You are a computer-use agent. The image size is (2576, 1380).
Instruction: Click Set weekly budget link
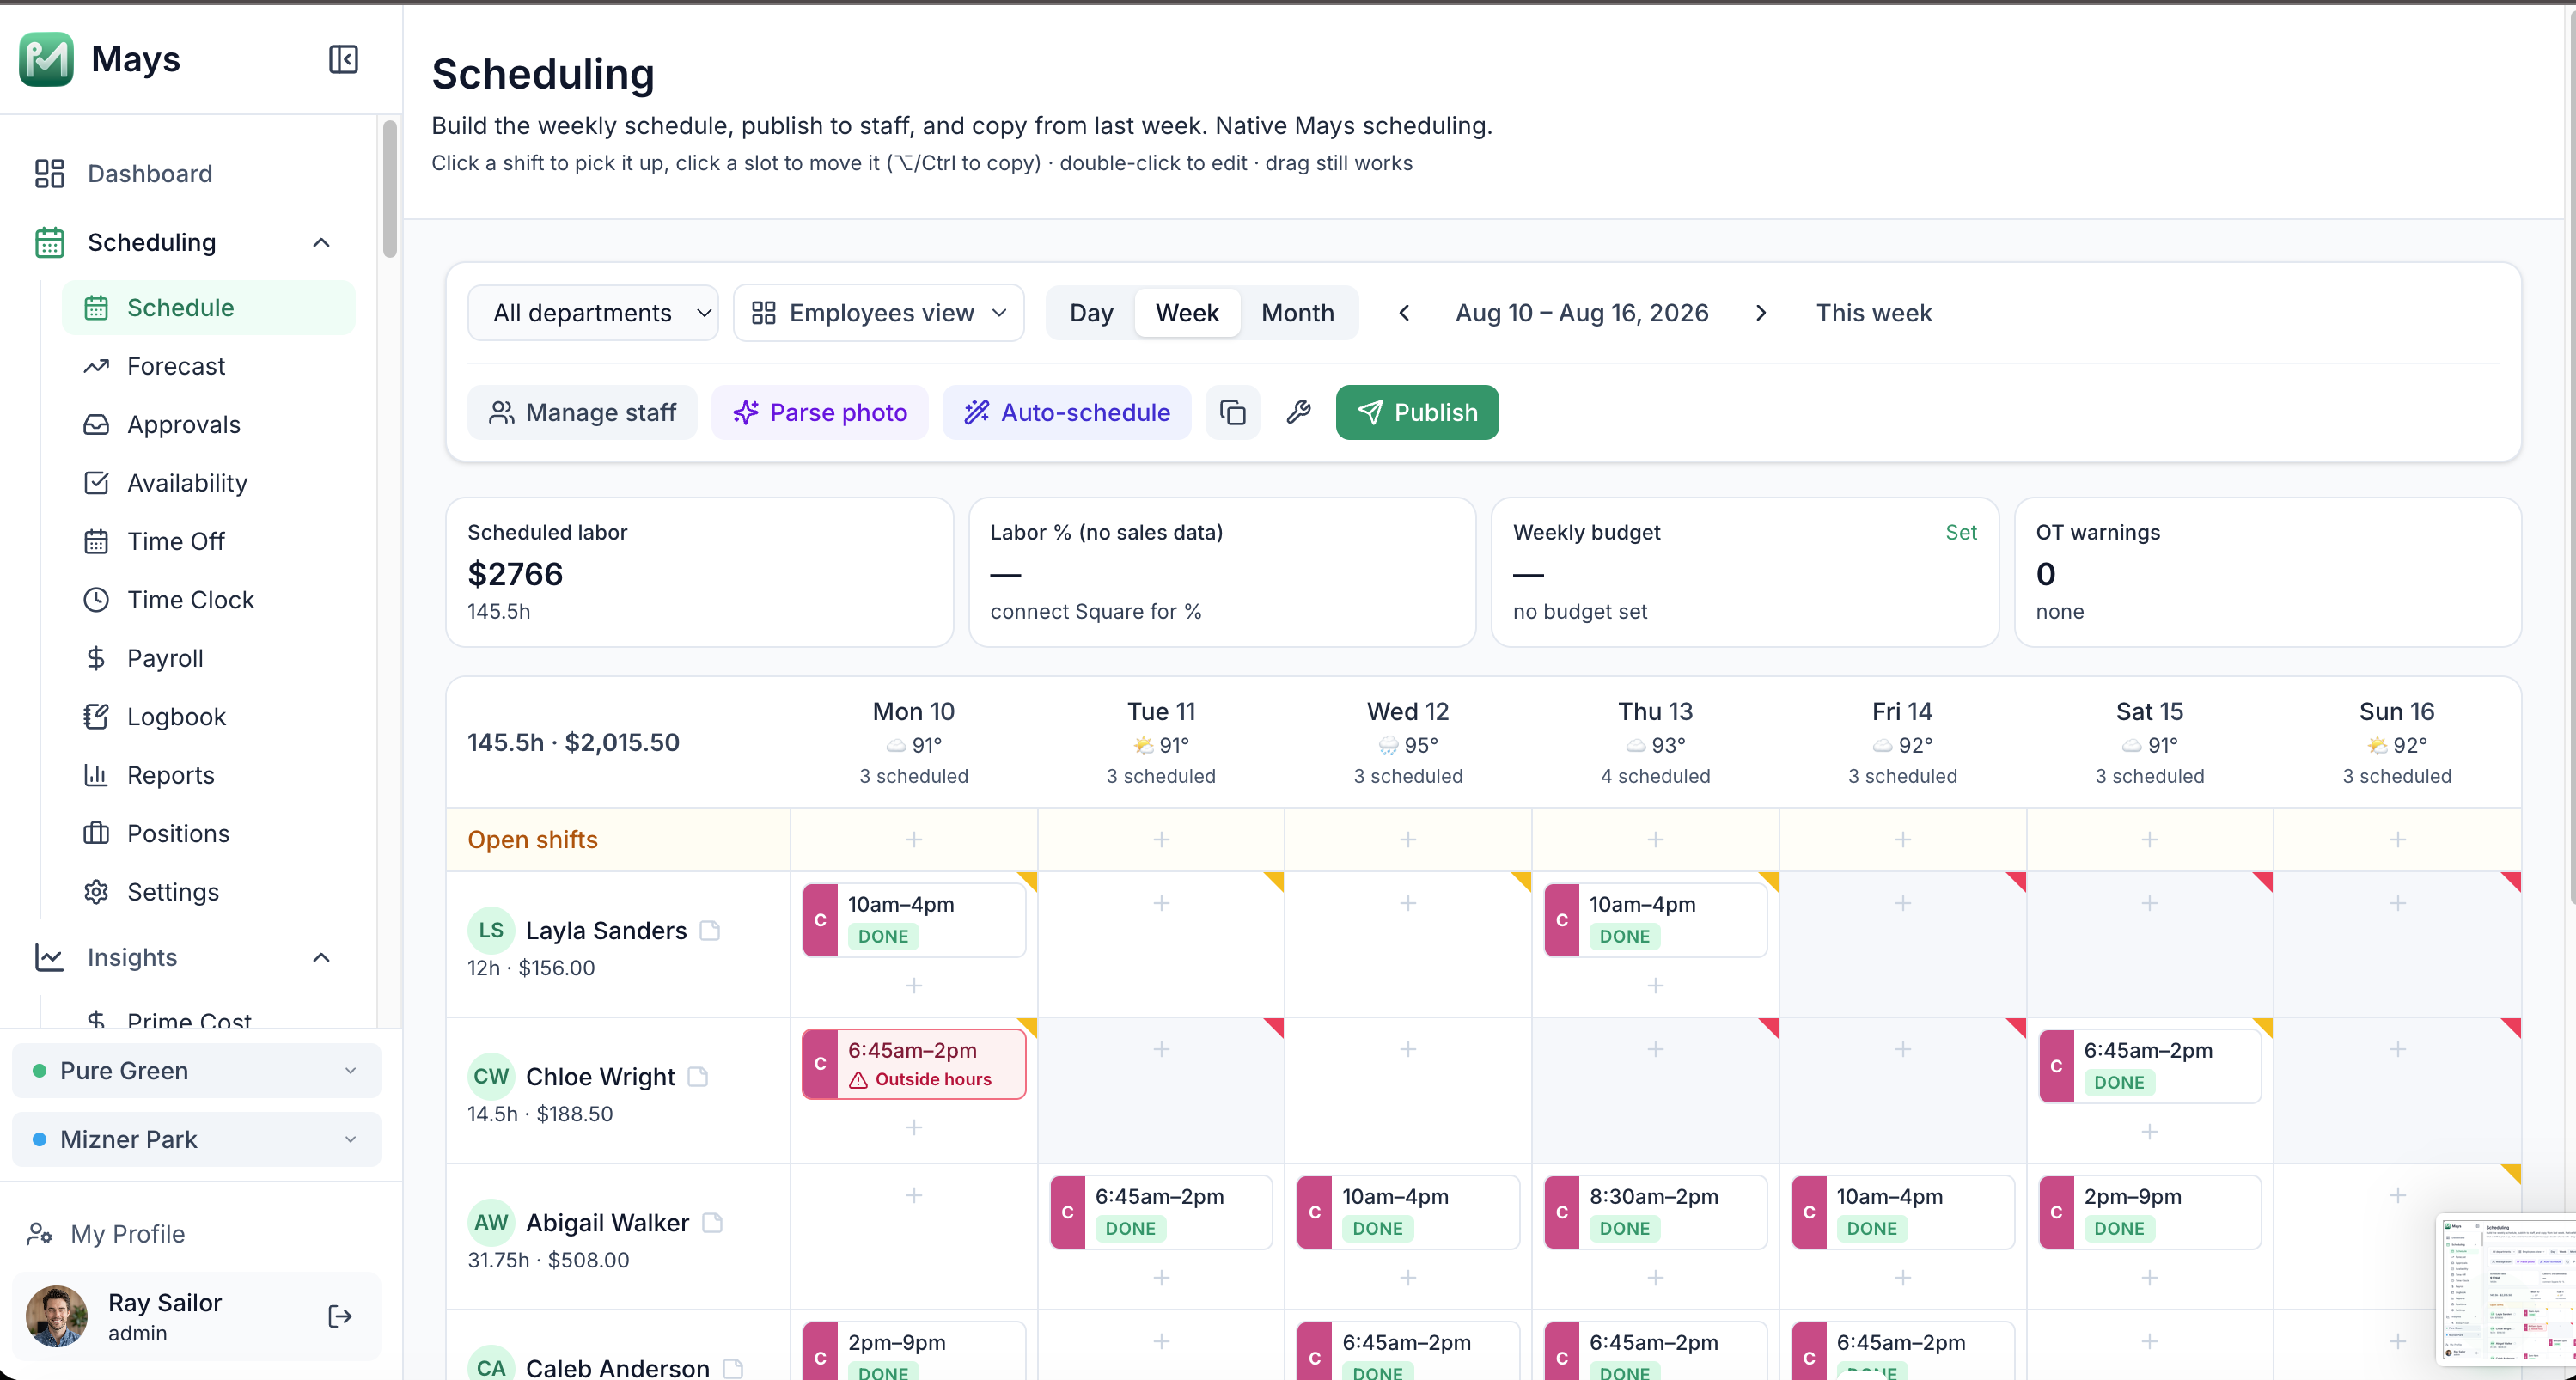[1960, 533]
